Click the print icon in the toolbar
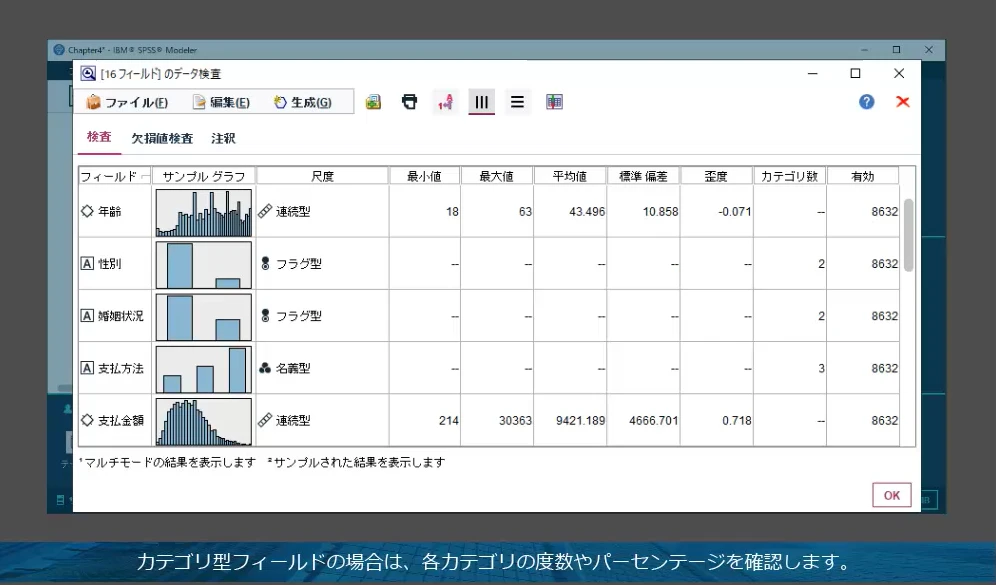This screenshot has height=585, width=996. click(x=409, y=101)
